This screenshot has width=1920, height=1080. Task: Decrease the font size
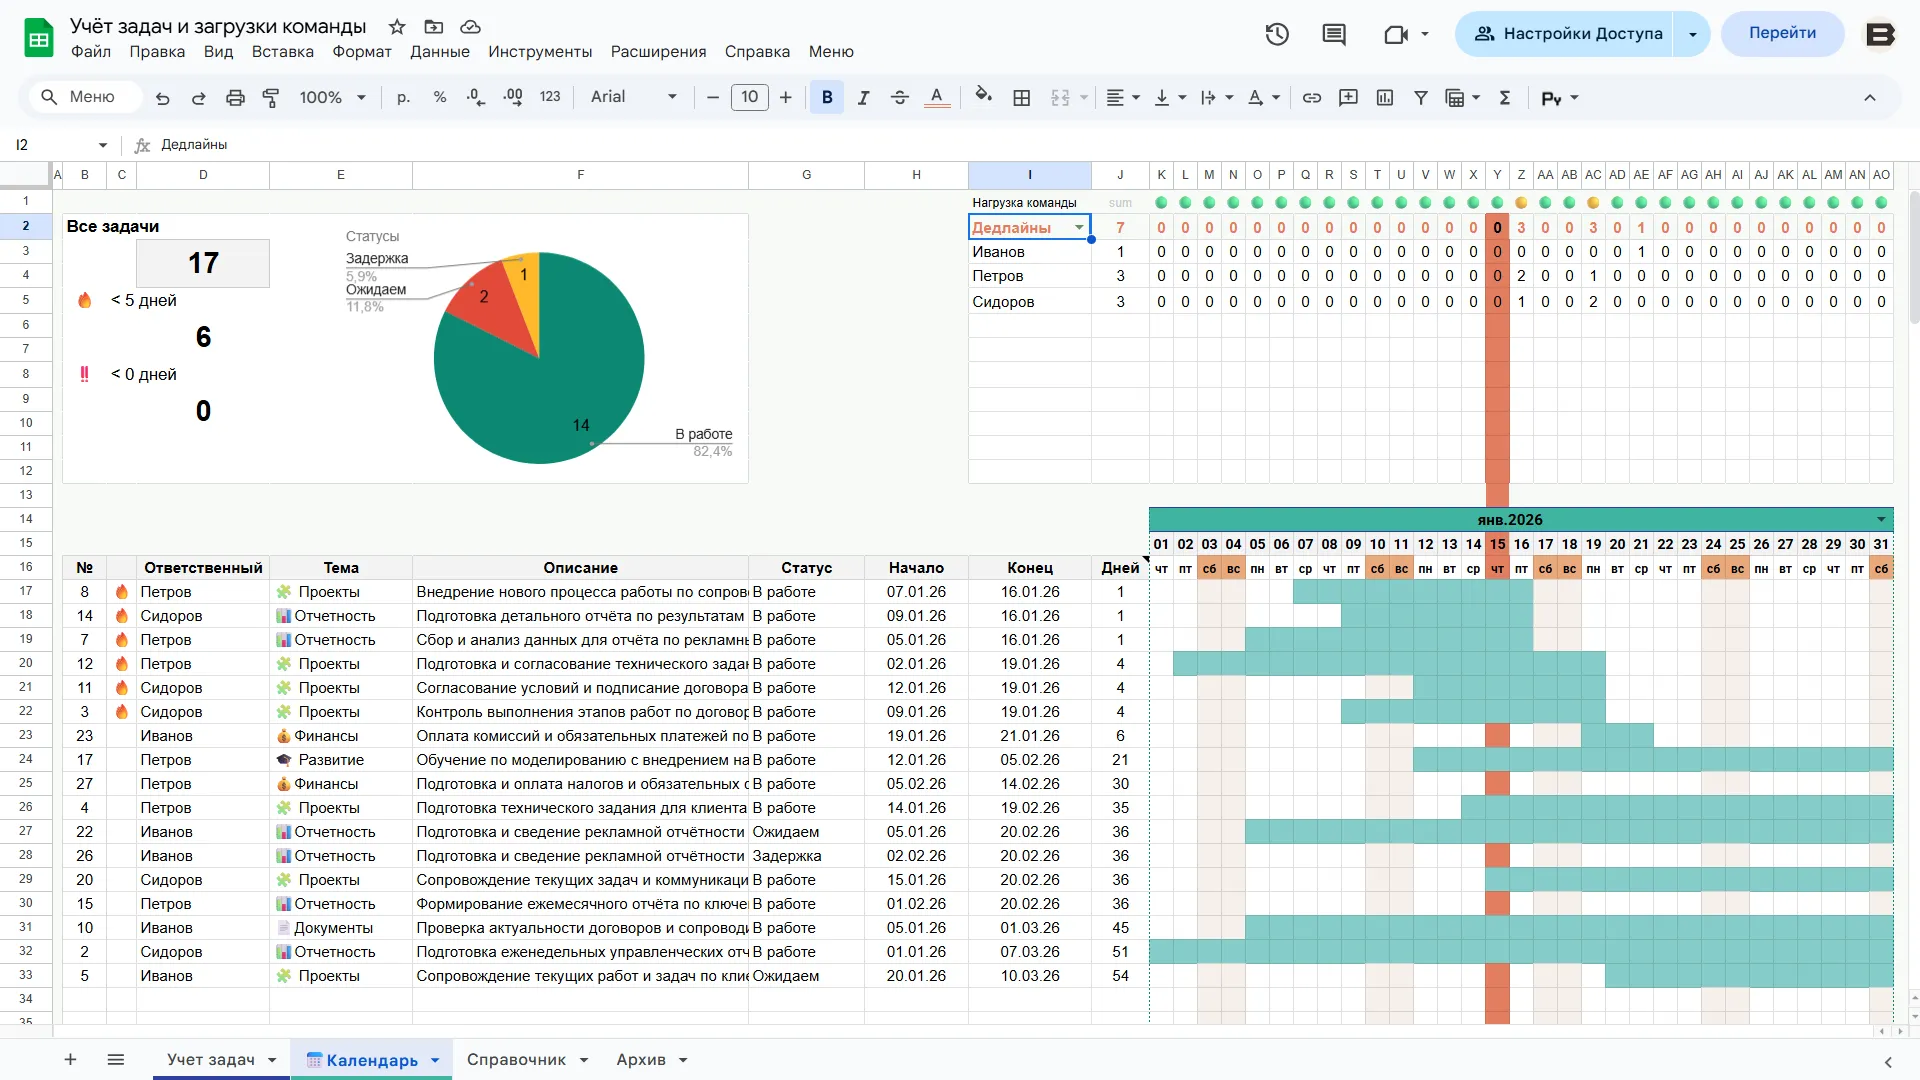[x=713, y=98]
